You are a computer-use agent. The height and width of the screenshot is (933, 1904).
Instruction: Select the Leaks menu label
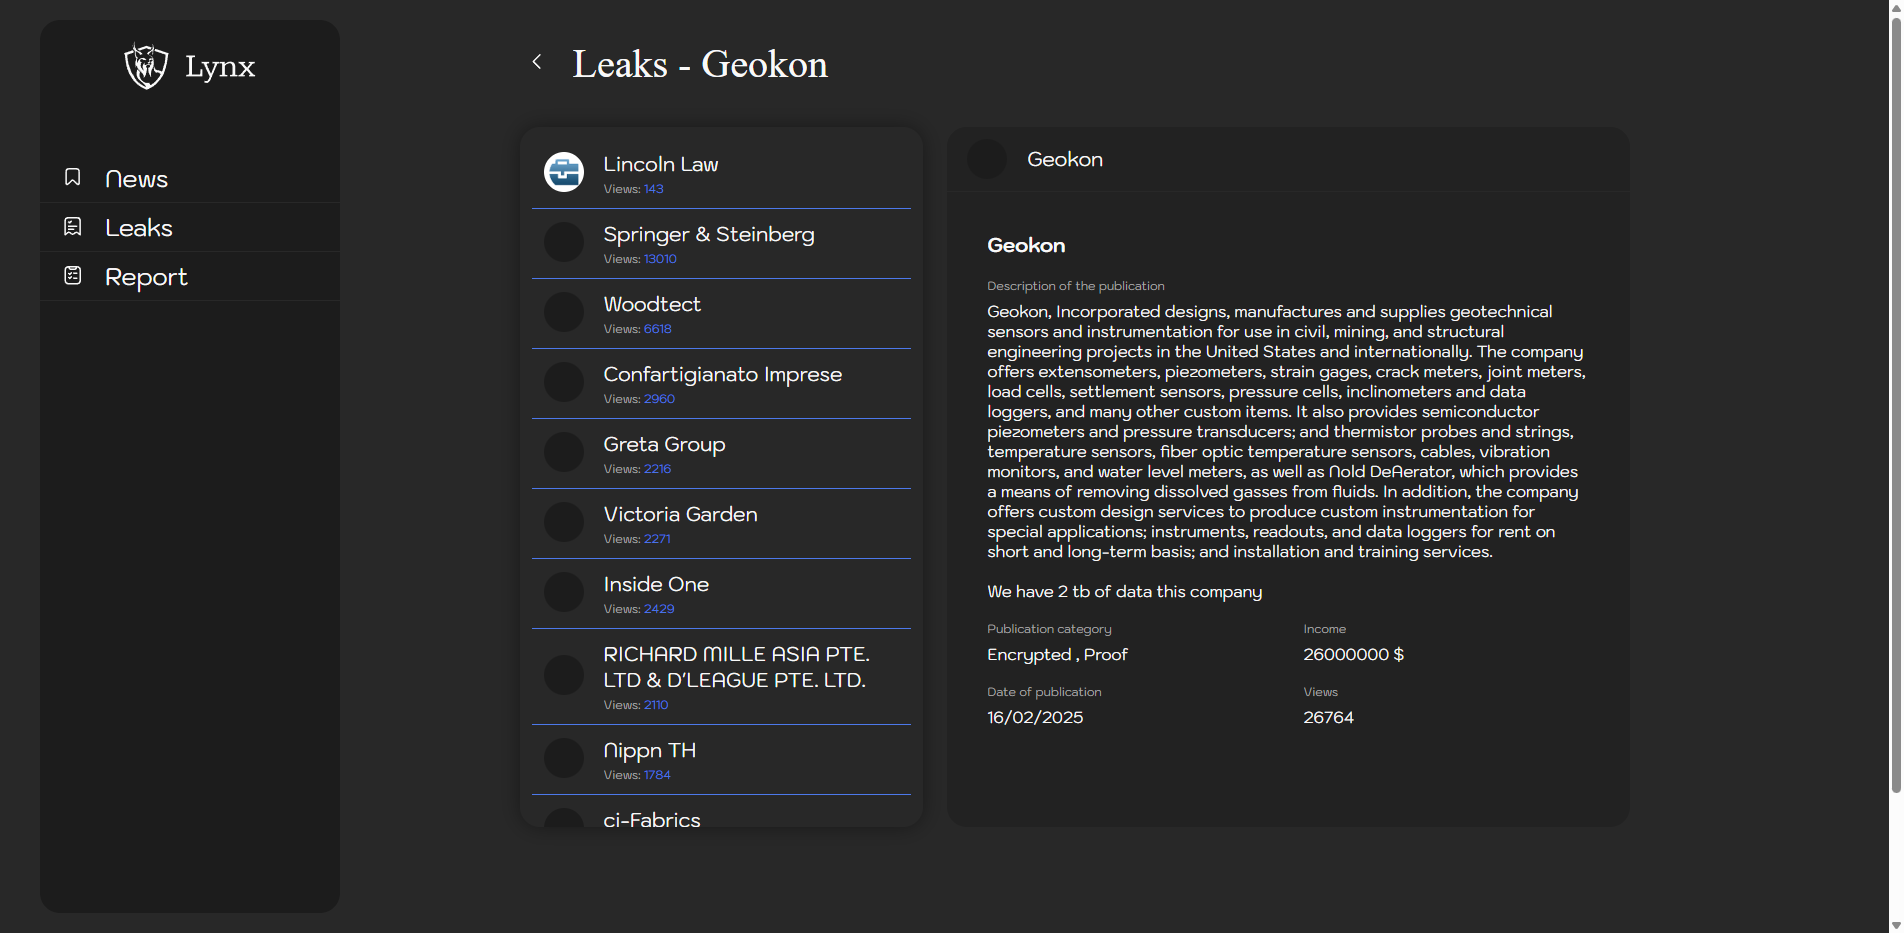[x=139, y=228]
